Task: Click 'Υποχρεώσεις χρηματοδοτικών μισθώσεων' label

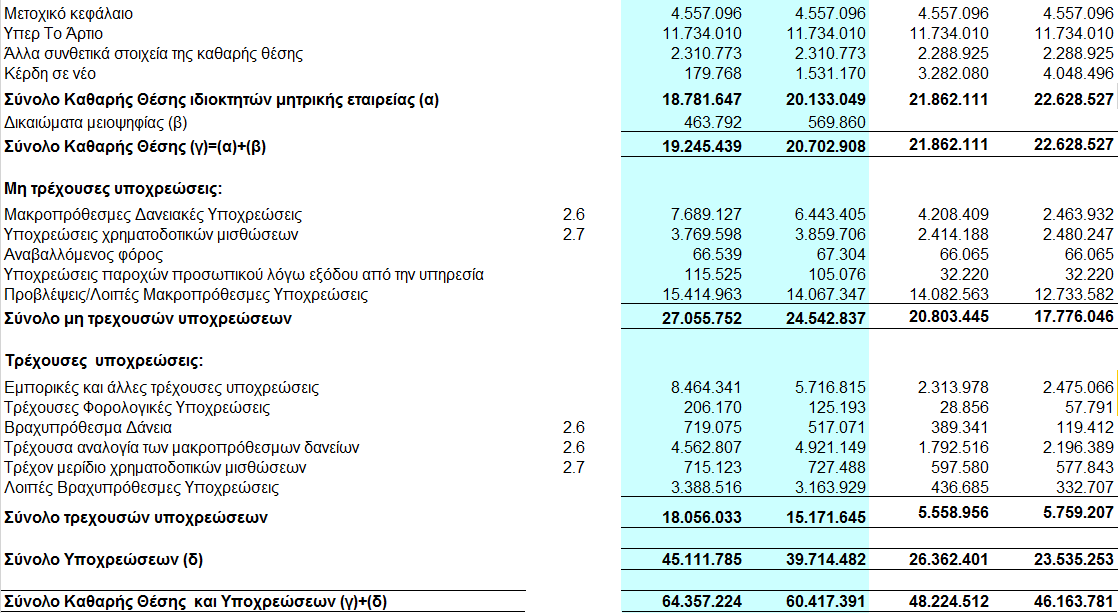Action: 151,235
